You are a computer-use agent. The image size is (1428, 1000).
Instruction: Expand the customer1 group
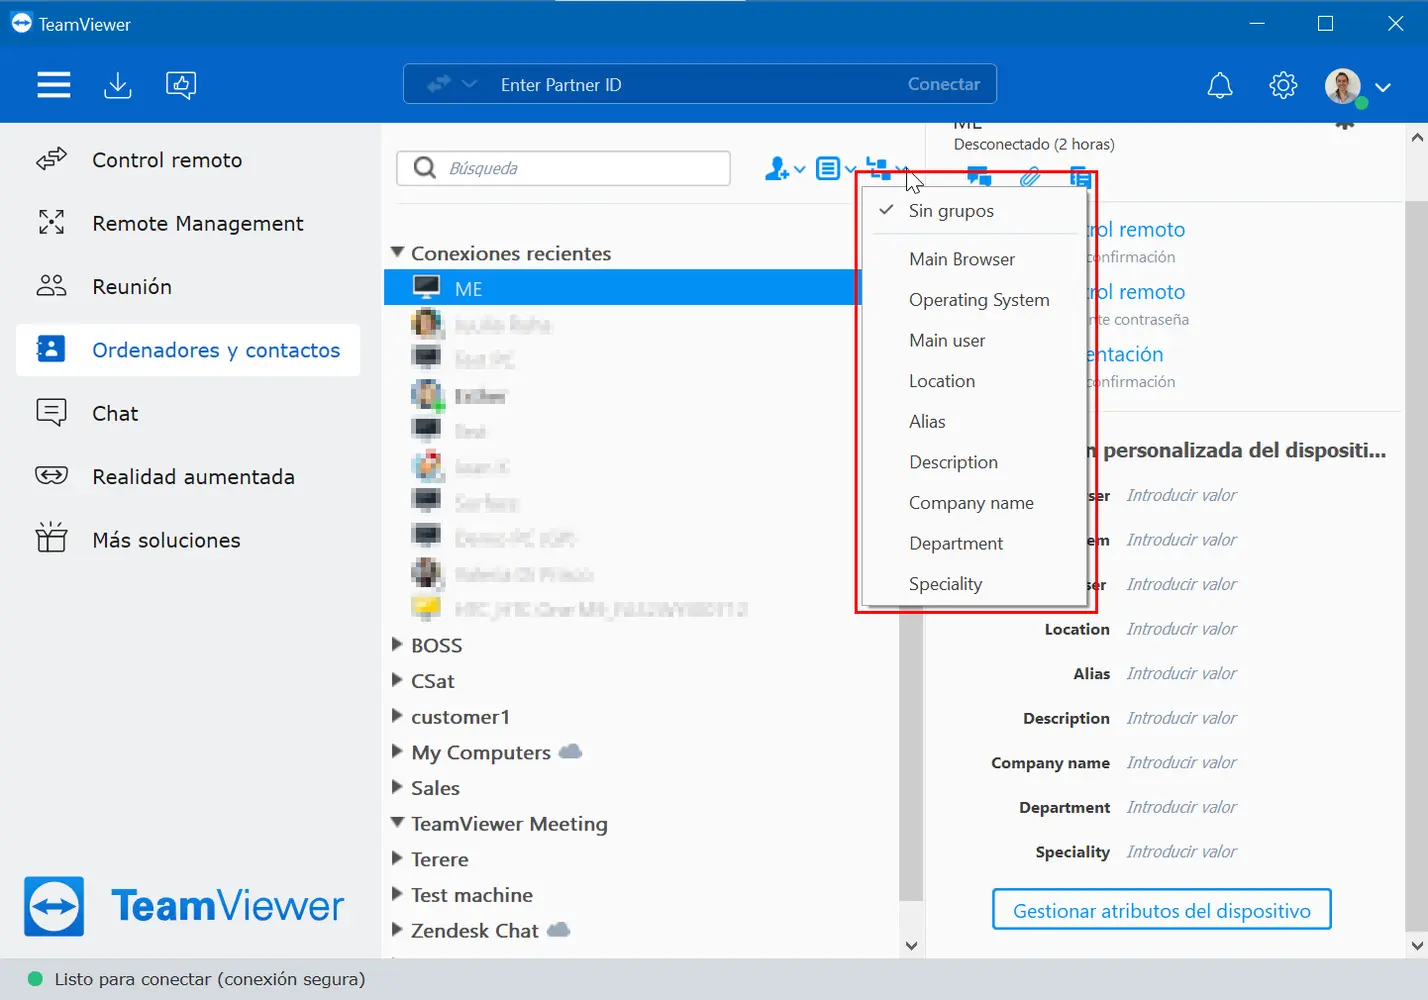click(x=397, y=717)
